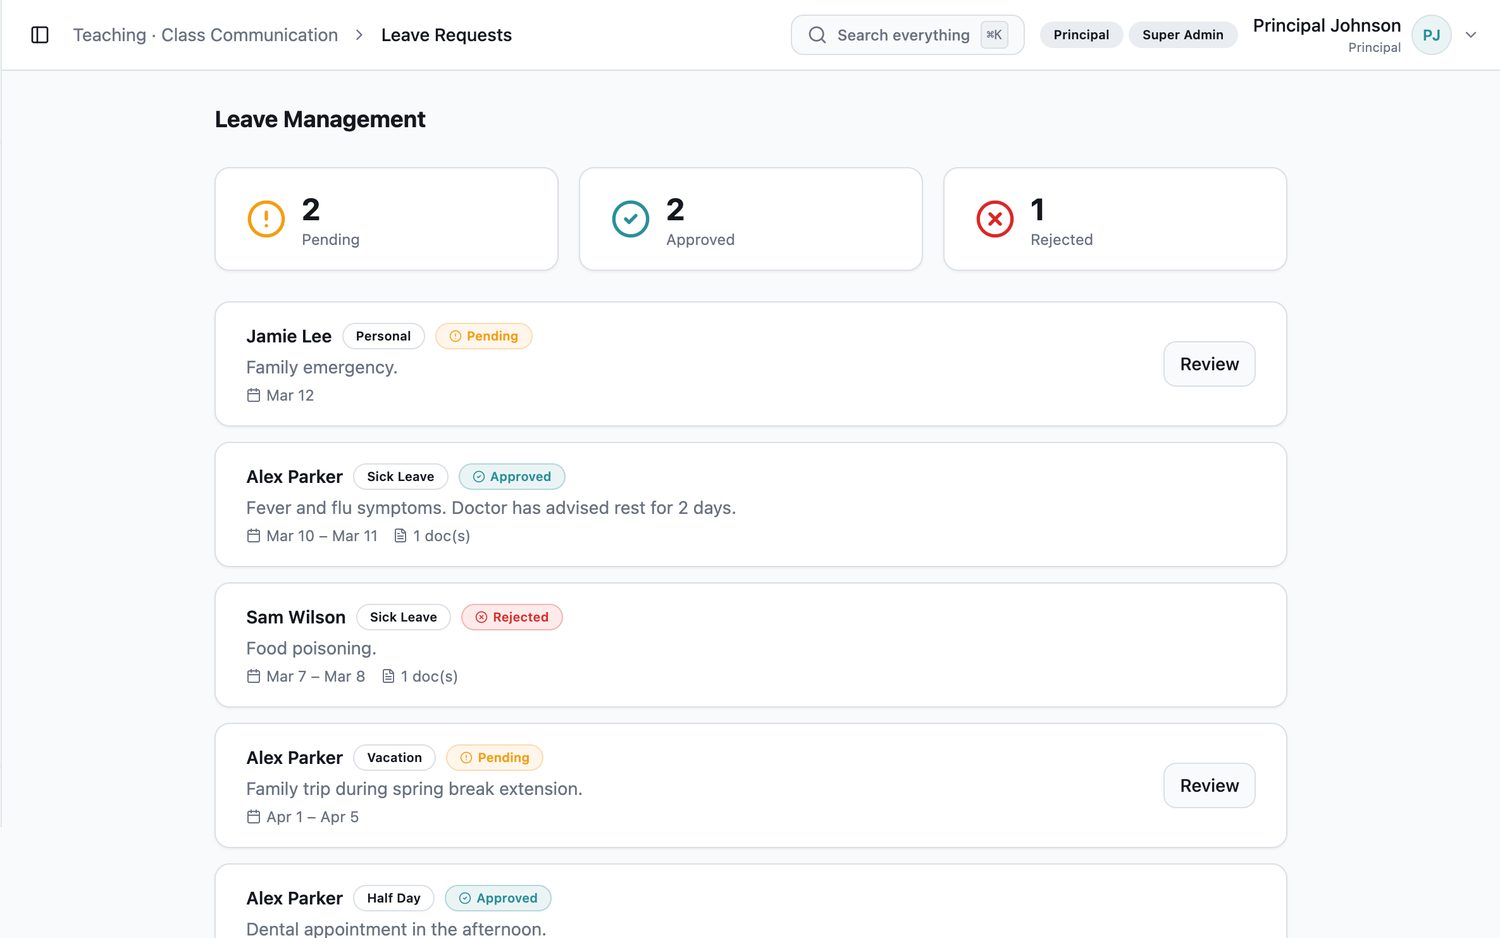Click 'Family trip during spring break extension.'
This screenshot has width=1500, height=938.
(414, 789)
